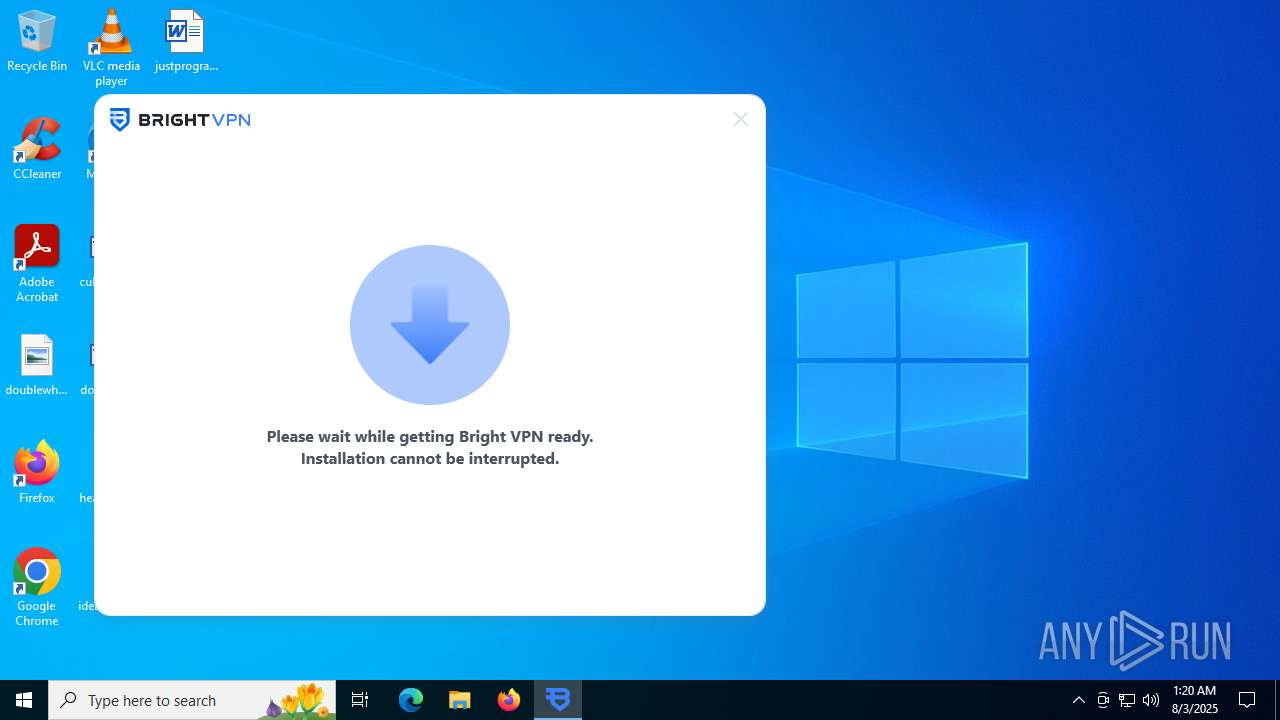Launch Microsoft Edge from the taskbar

(x=411, y=700)
